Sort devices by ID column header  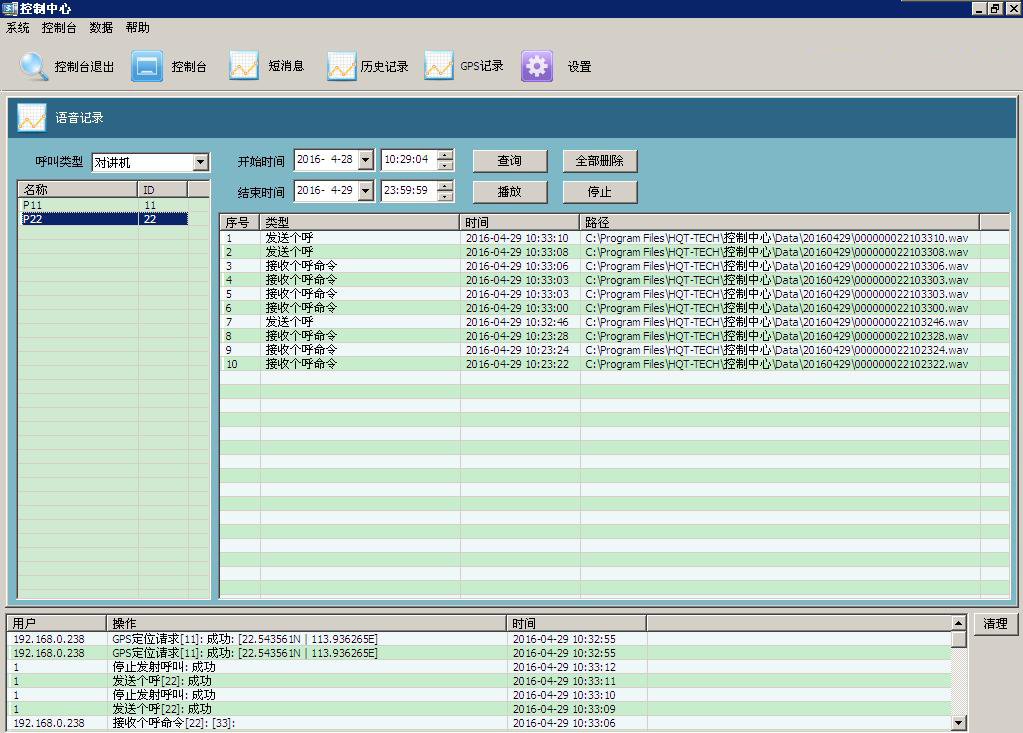click(162, 189)
